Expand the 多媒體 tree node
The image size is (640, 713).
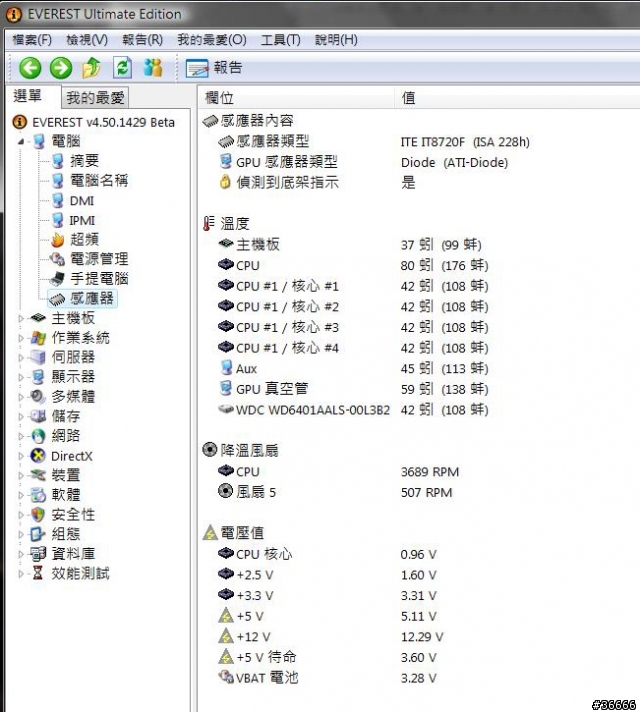tap(21, 397)
